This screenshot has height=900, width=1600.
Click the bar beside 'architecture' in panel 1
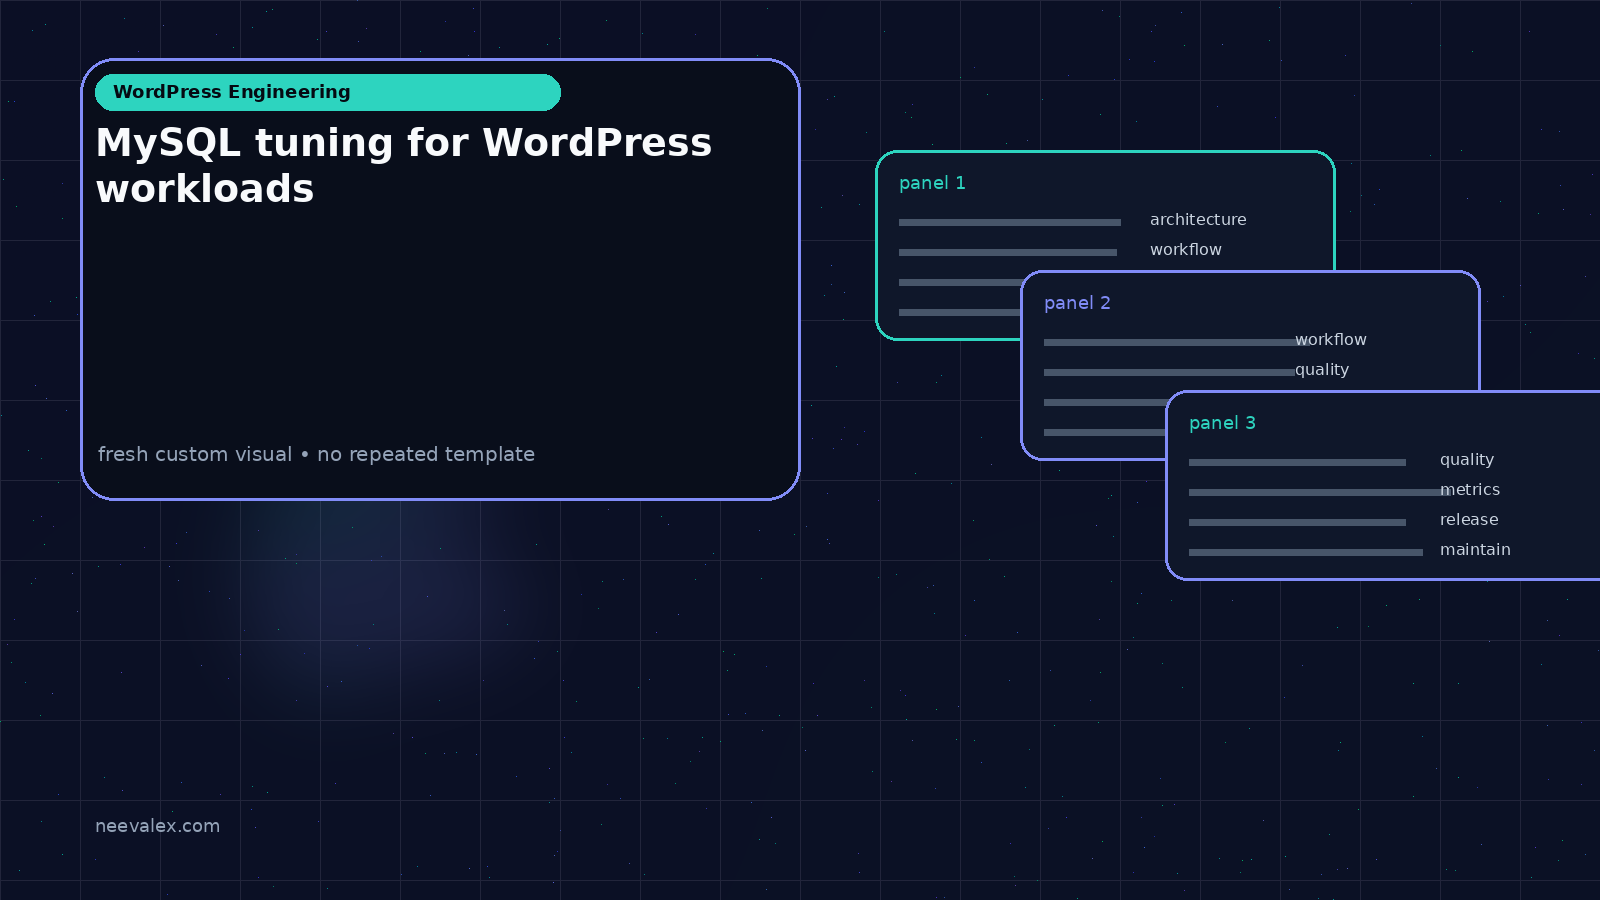click(x=1010, y=222)
